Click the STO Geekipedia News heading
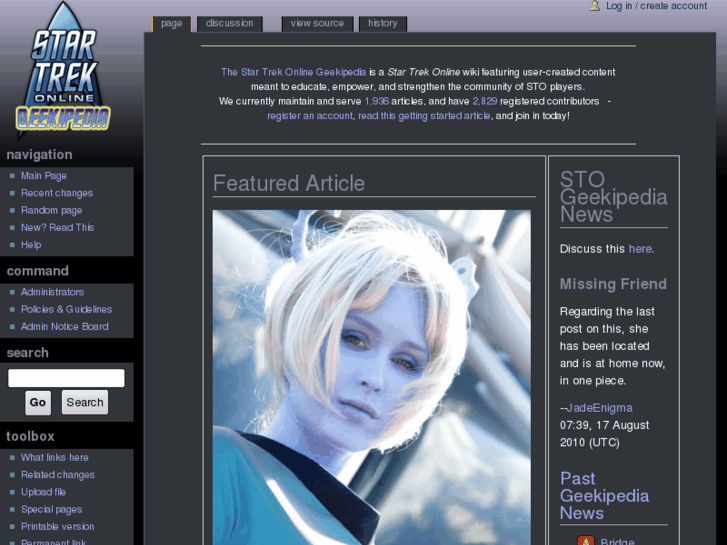This screenshot has width=727, height=545. tap(613, 197)
